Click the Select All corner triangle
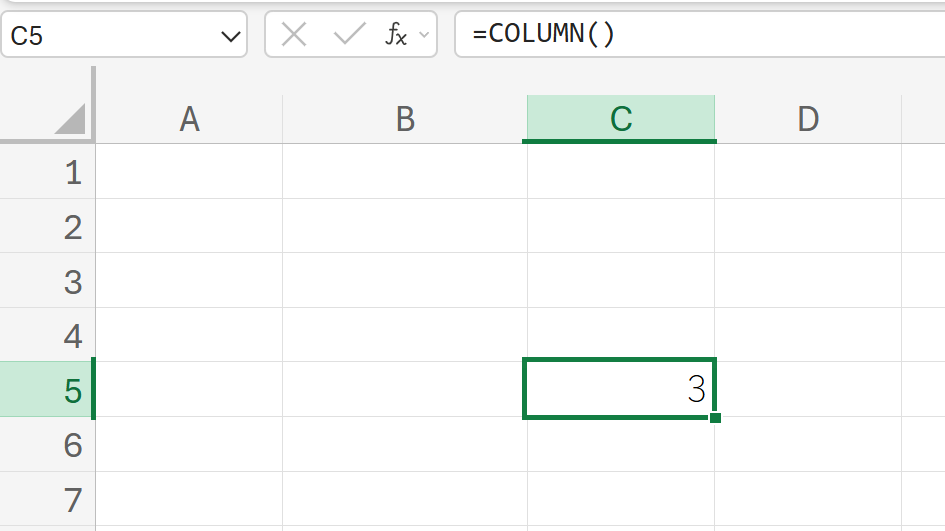 [70, 119]
